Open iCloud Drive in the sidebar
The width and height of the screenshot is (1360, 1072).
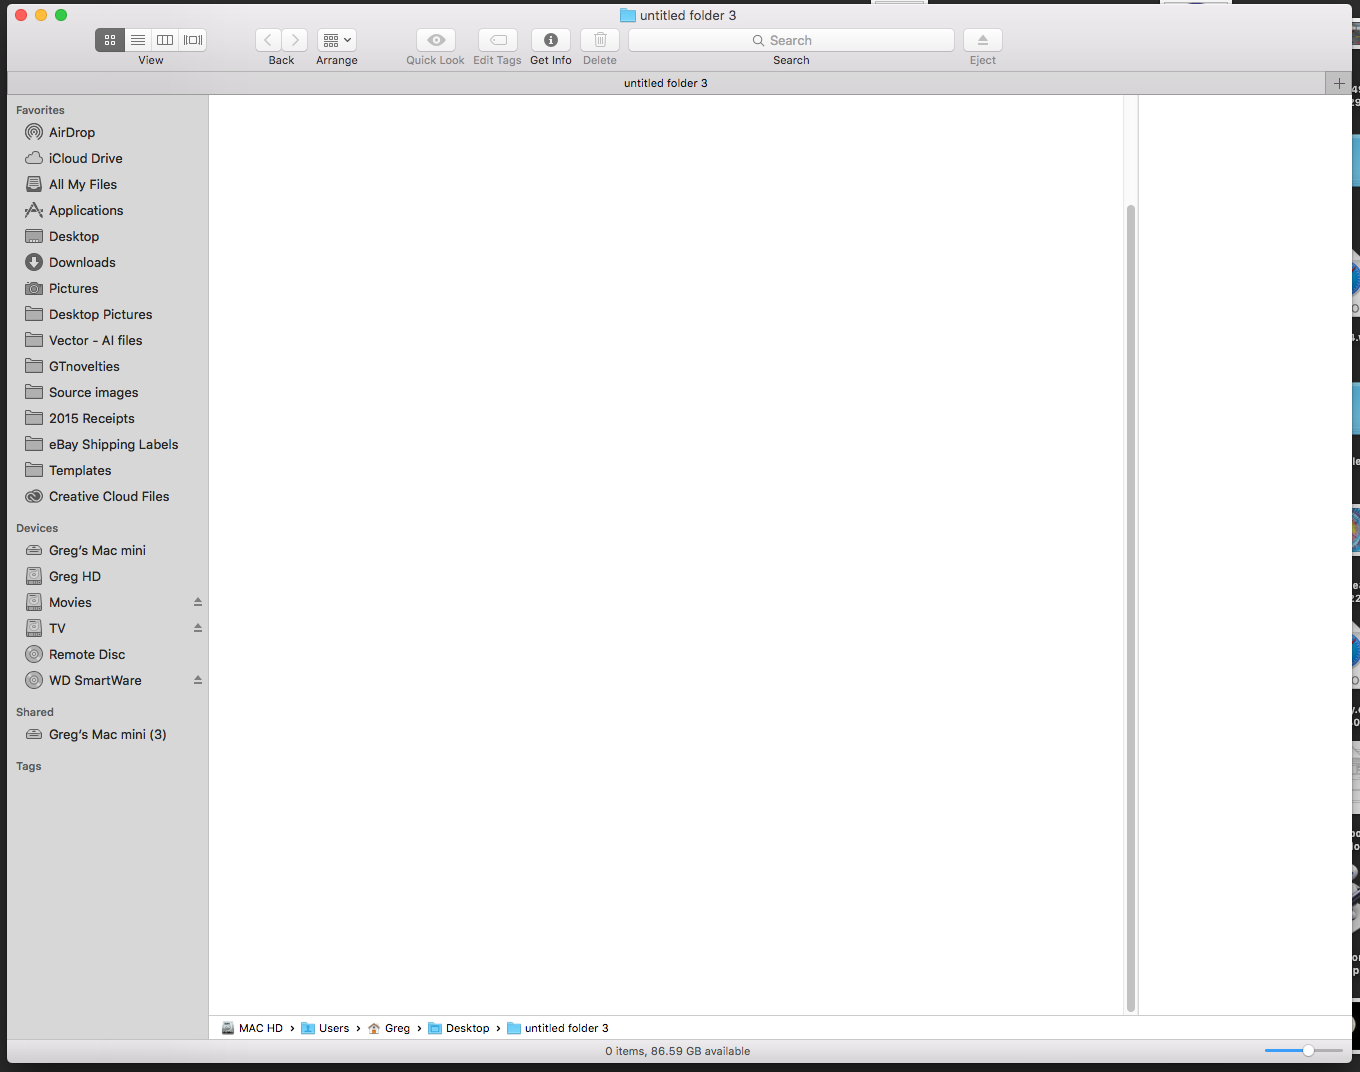click(86, 158)
